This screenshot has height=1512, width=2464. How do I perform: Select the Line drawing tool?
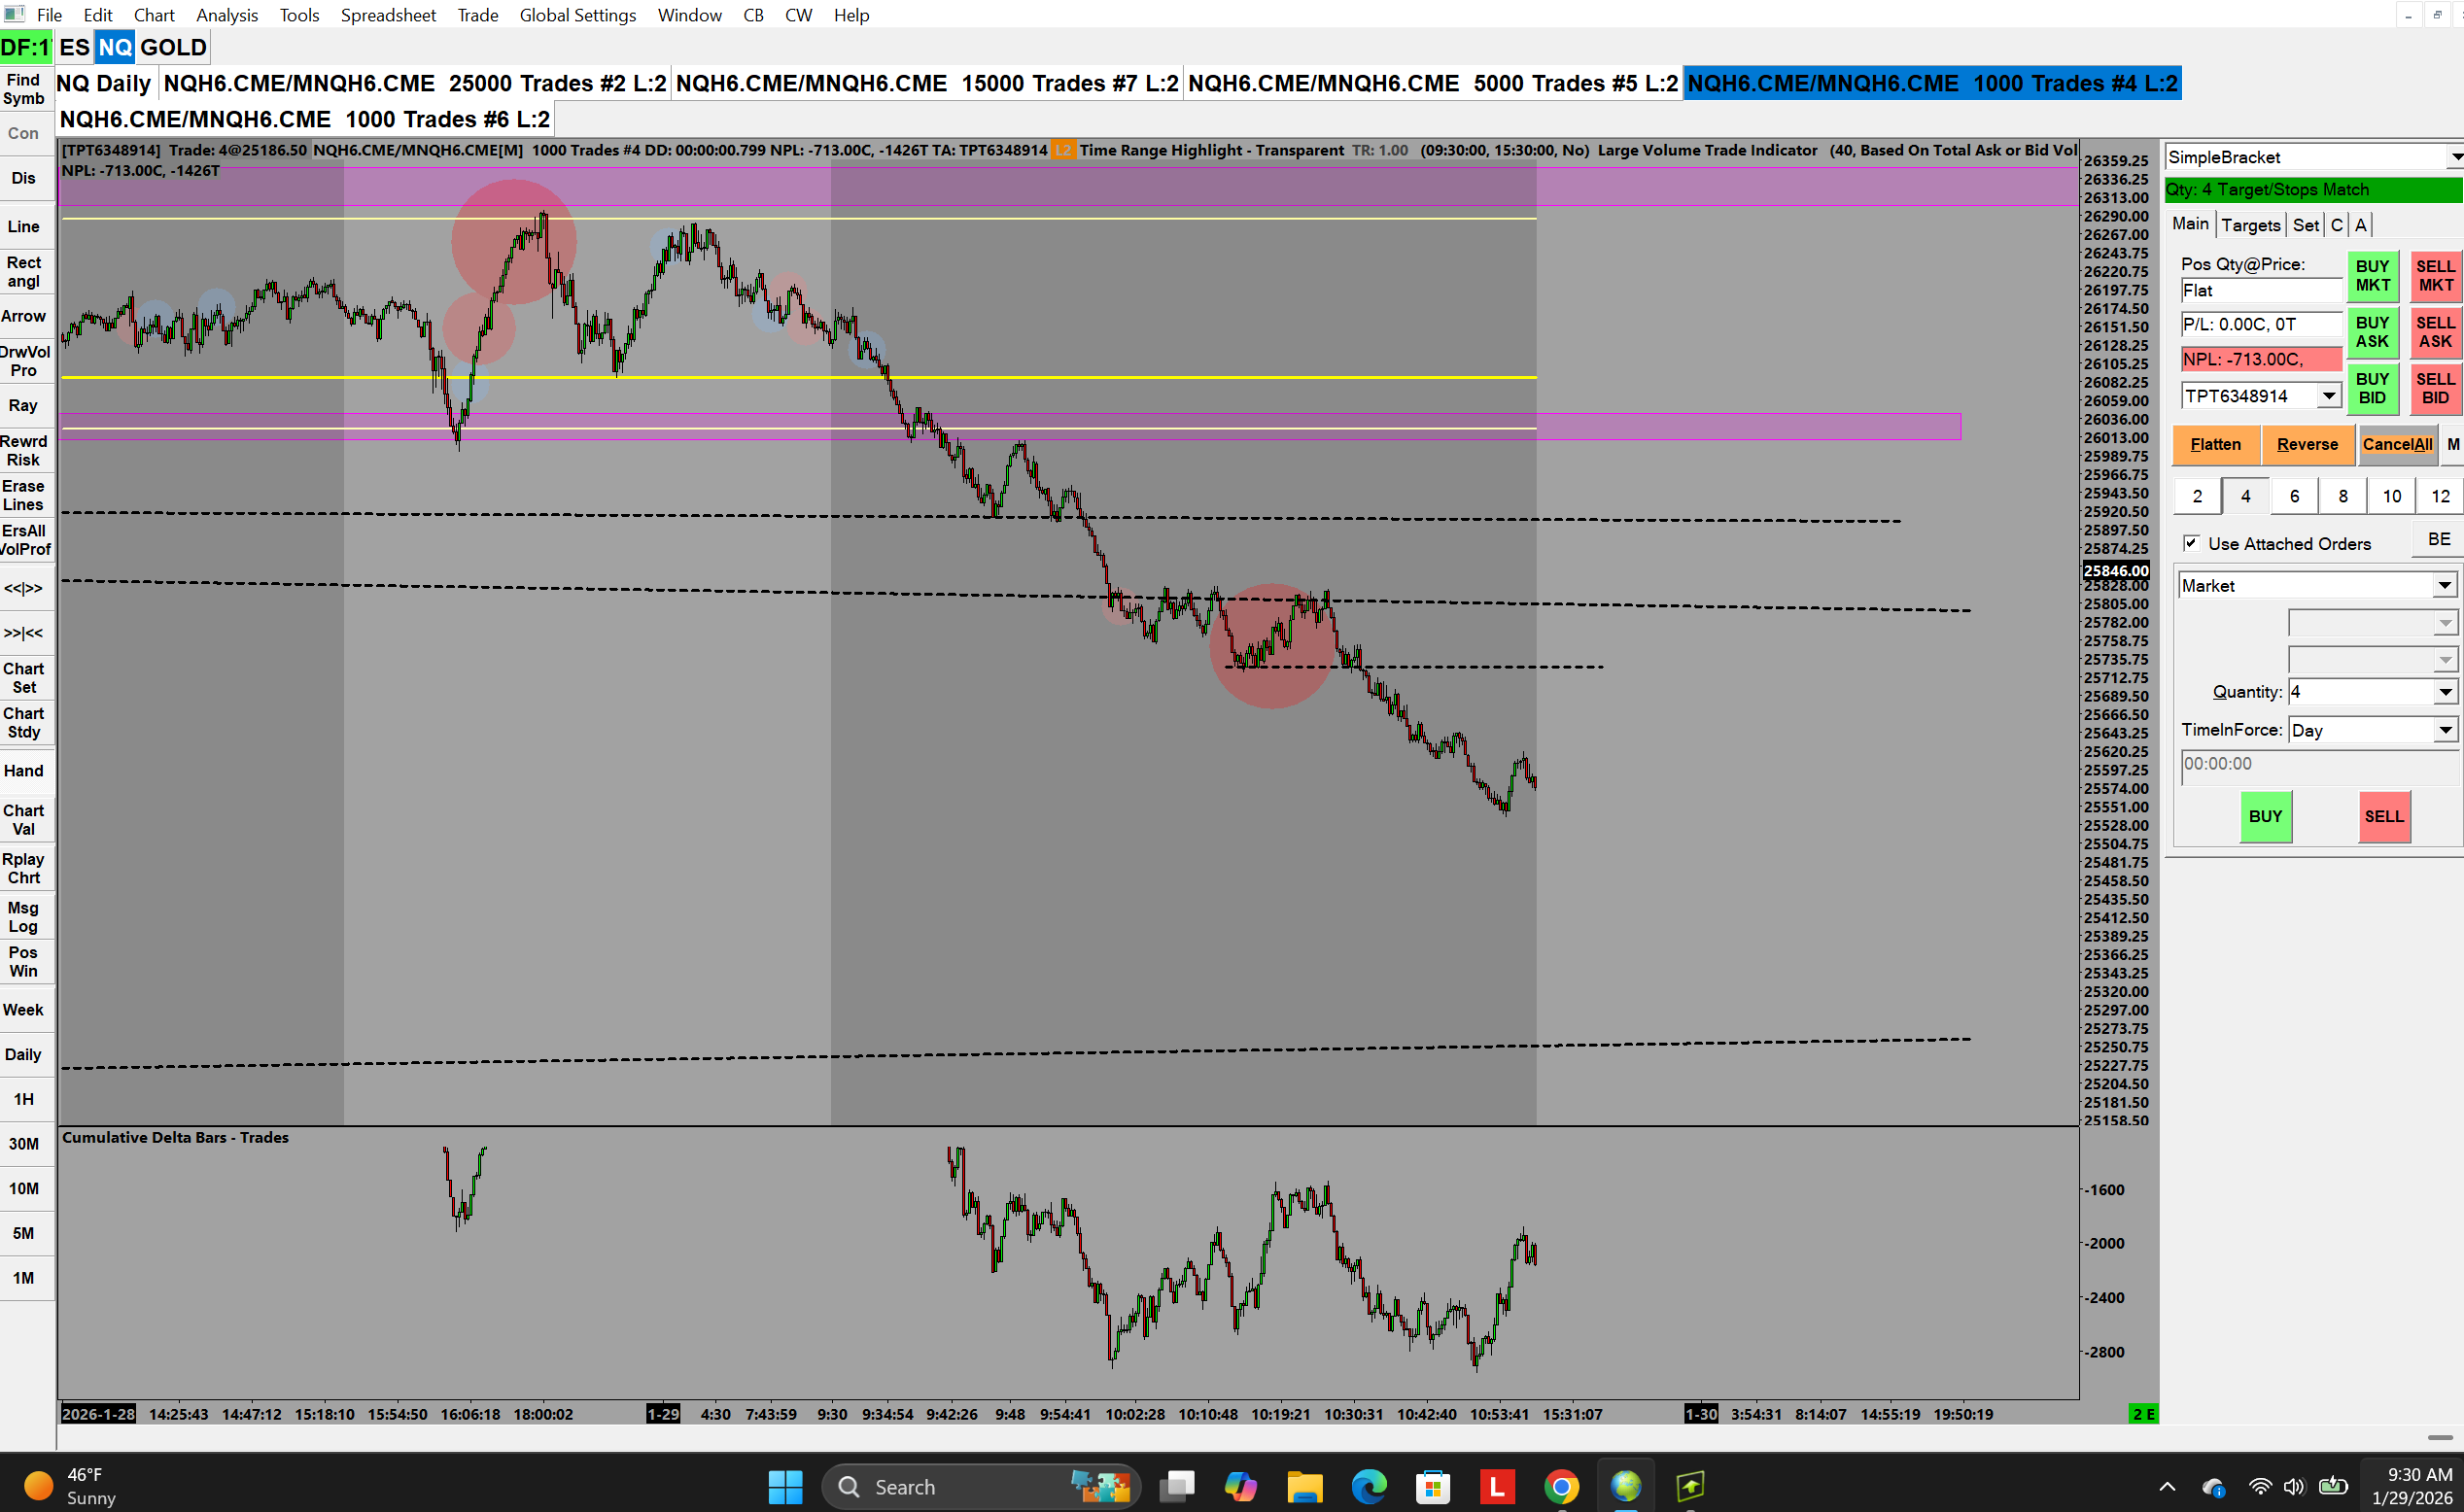[x=24, y=227]
